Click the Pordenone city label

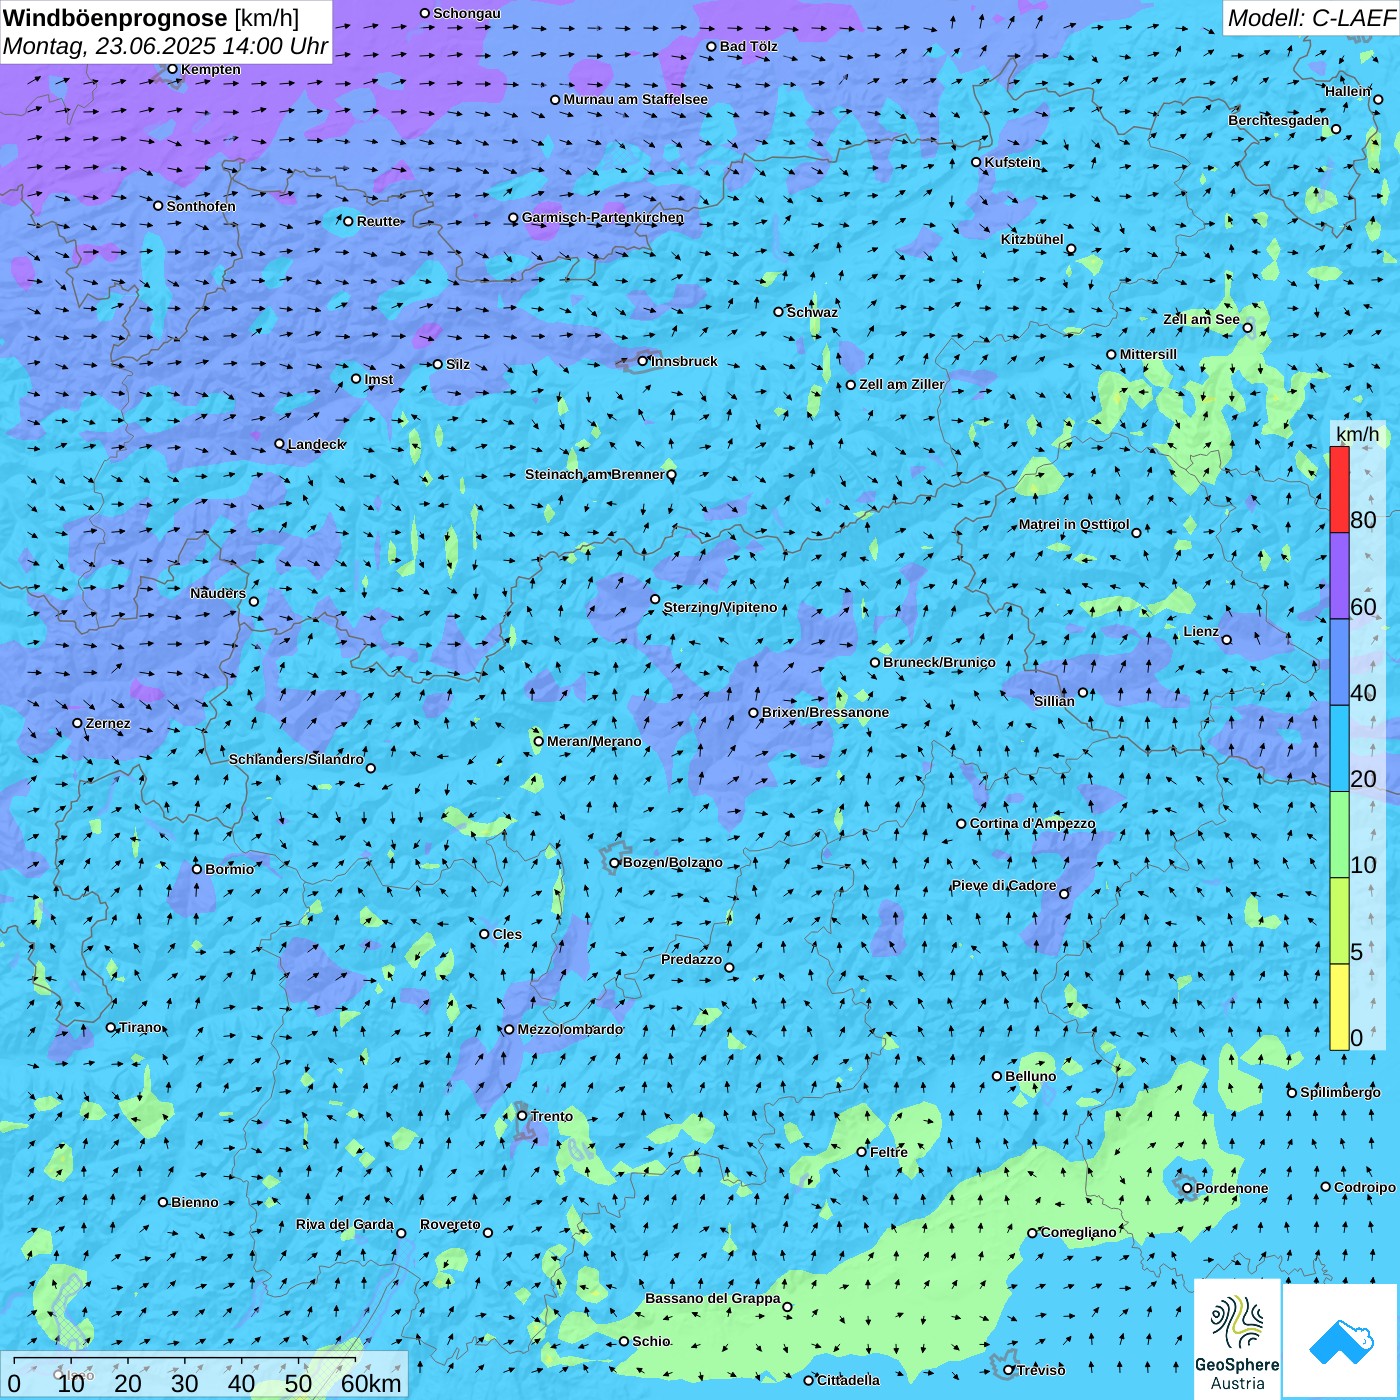[x=1232, y=1188]
